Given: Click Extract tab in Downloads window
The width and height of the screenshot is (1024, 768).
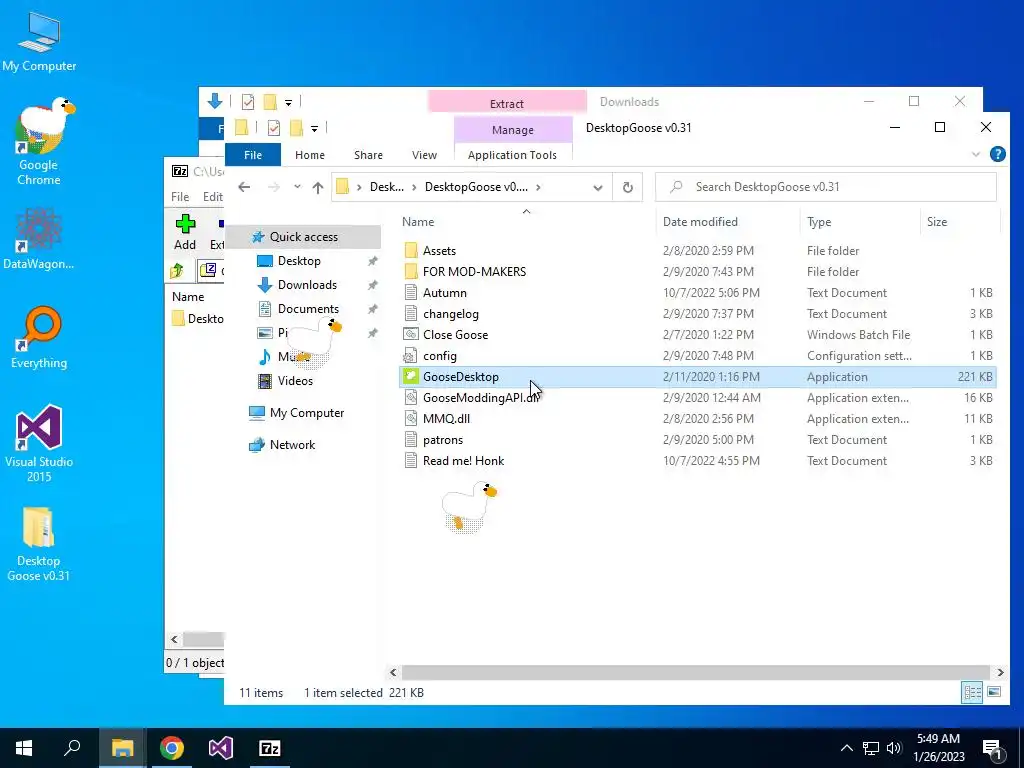Looking at the screenshot, I should click(507, 103).
